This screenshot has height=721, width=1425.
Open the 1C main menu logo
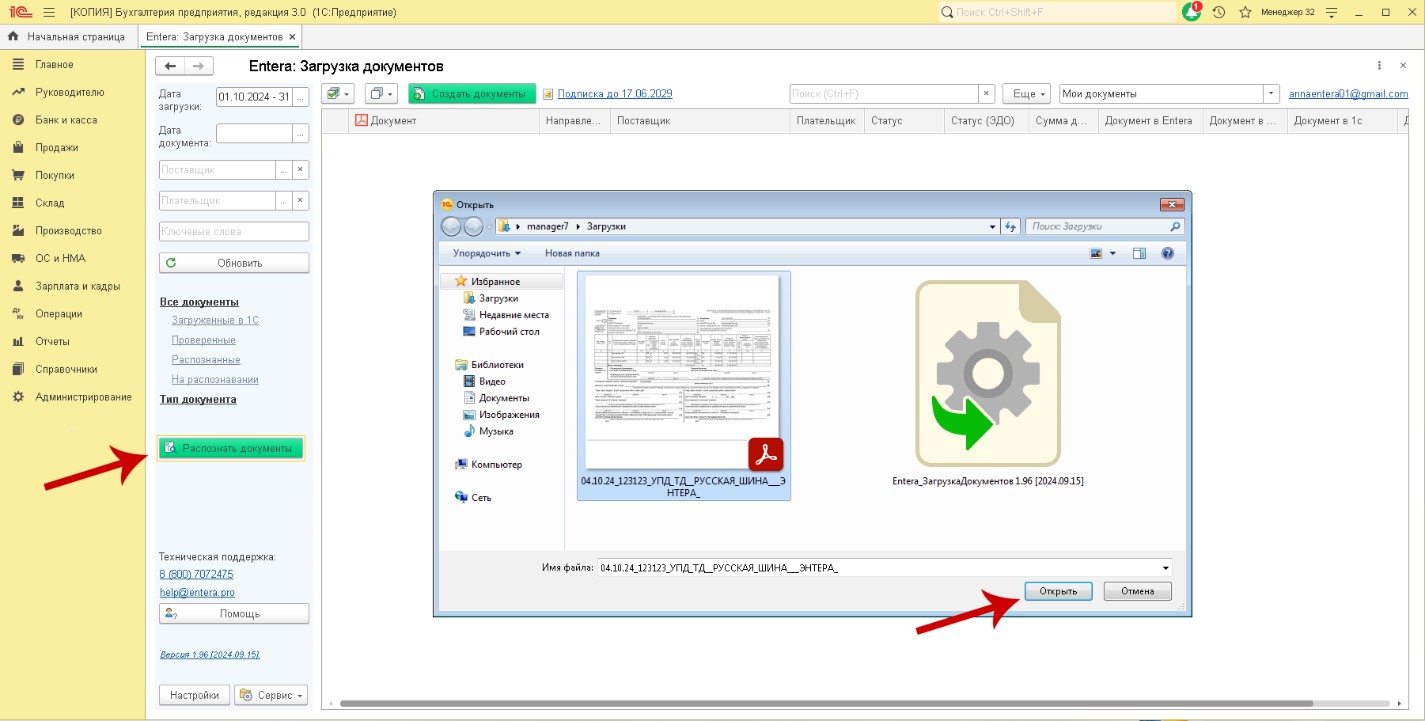click(x=19, y=12)
